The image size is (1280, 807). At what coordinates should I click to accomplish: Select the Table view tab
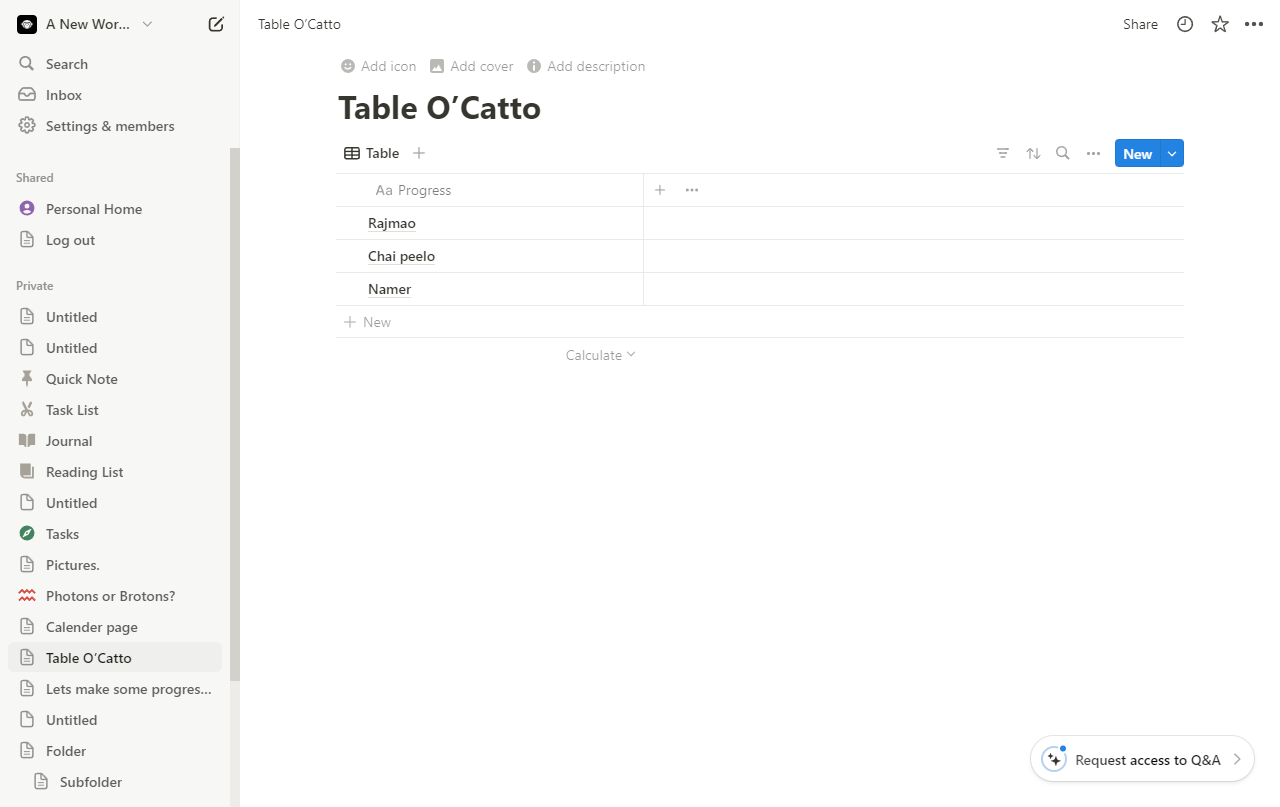coord(371,153)
